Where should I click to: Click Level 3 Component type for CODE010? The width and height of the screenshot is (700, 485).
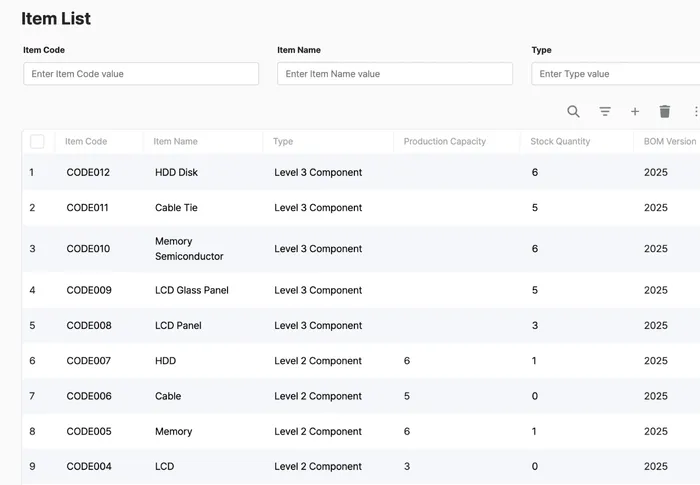(x=318, y=249)
